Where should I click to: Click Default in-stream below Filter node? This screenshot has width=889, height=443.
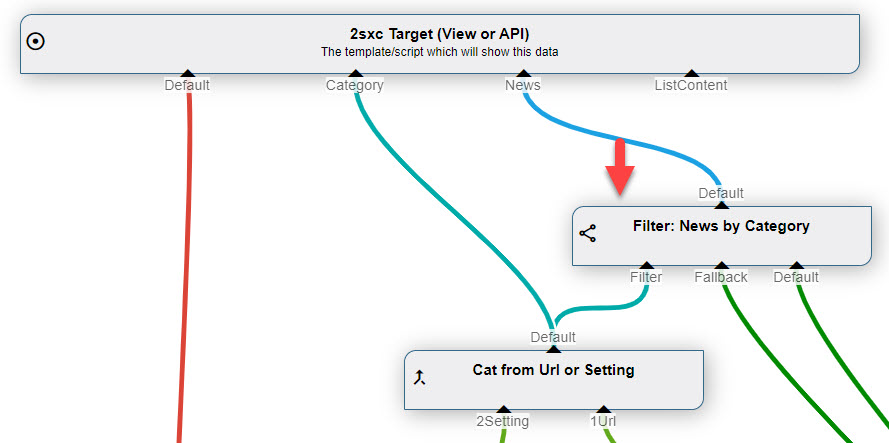(796, 277)
